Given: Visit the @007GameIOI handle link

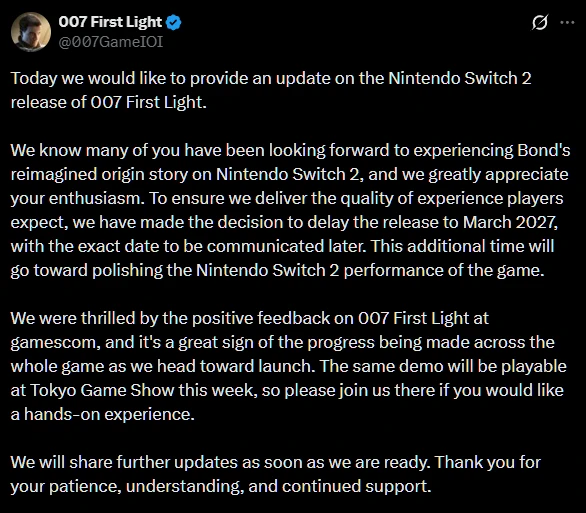Looking at the screenshot, I should [x=111, y=42].
